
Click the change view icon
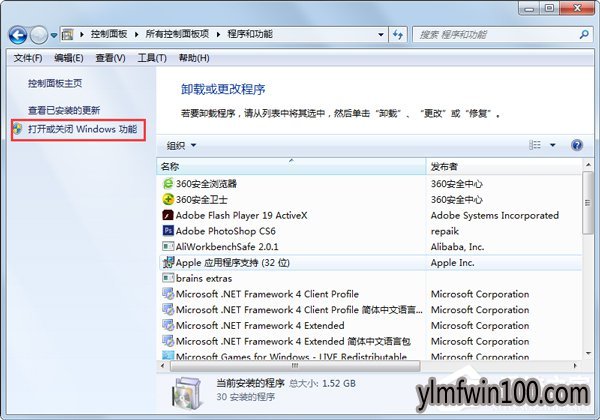coord(535,145)
